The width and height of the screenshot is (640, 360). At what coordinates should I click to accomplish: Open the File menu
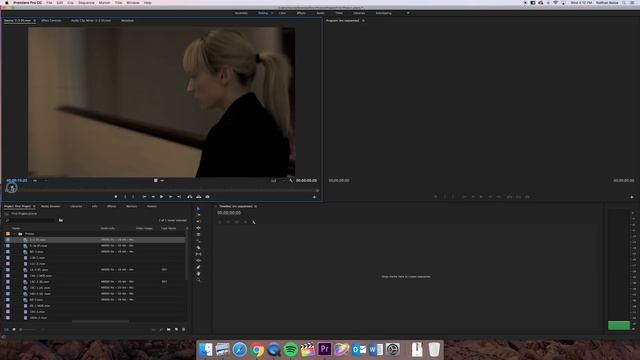pos(49,3)
